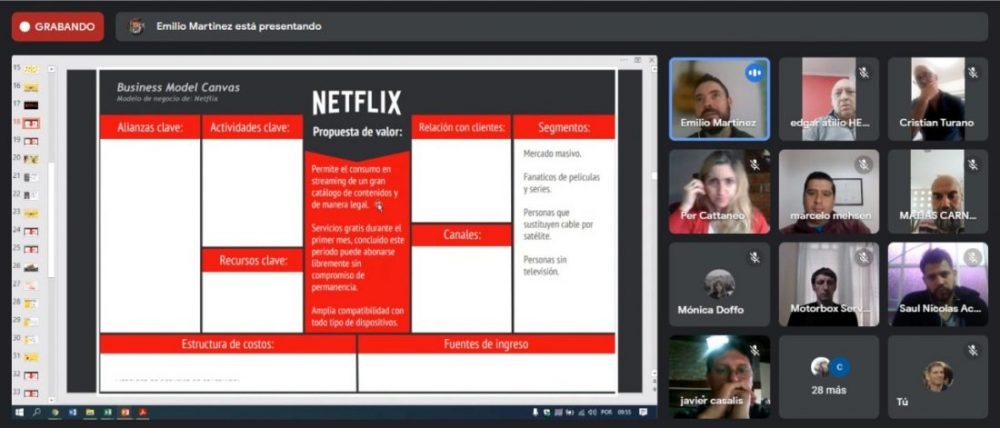This screenshot has width=1000, height=428.
Task: Click the Segmentos header
Action: tap(564, 127)
